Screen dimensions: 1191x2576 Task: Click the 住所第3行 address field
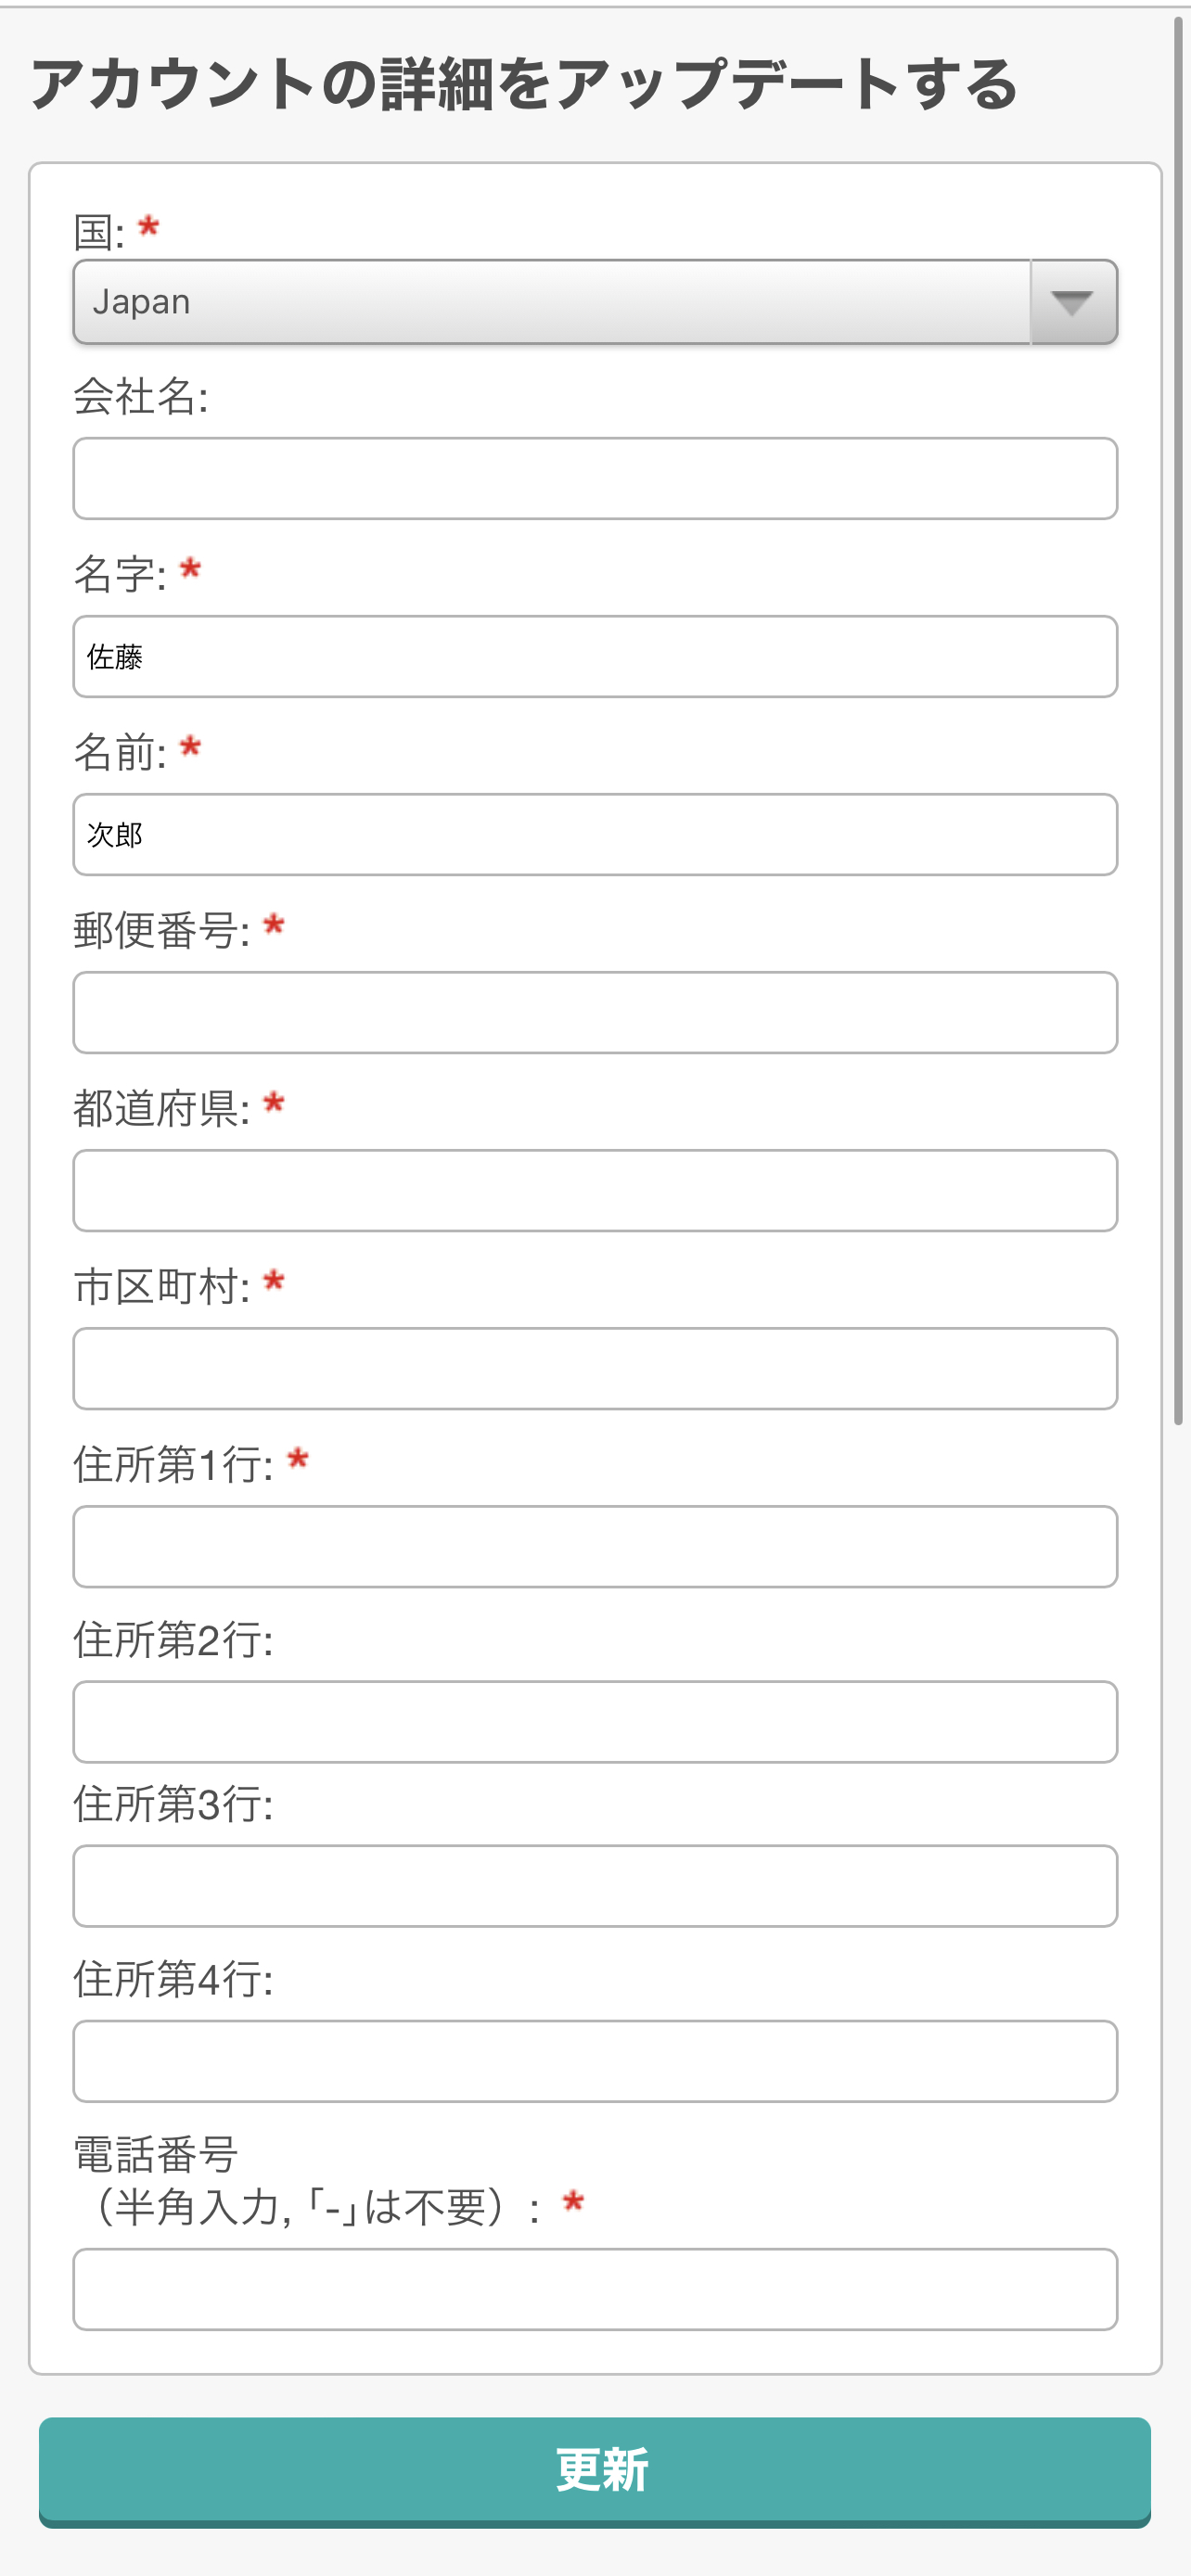[595, 1885]
